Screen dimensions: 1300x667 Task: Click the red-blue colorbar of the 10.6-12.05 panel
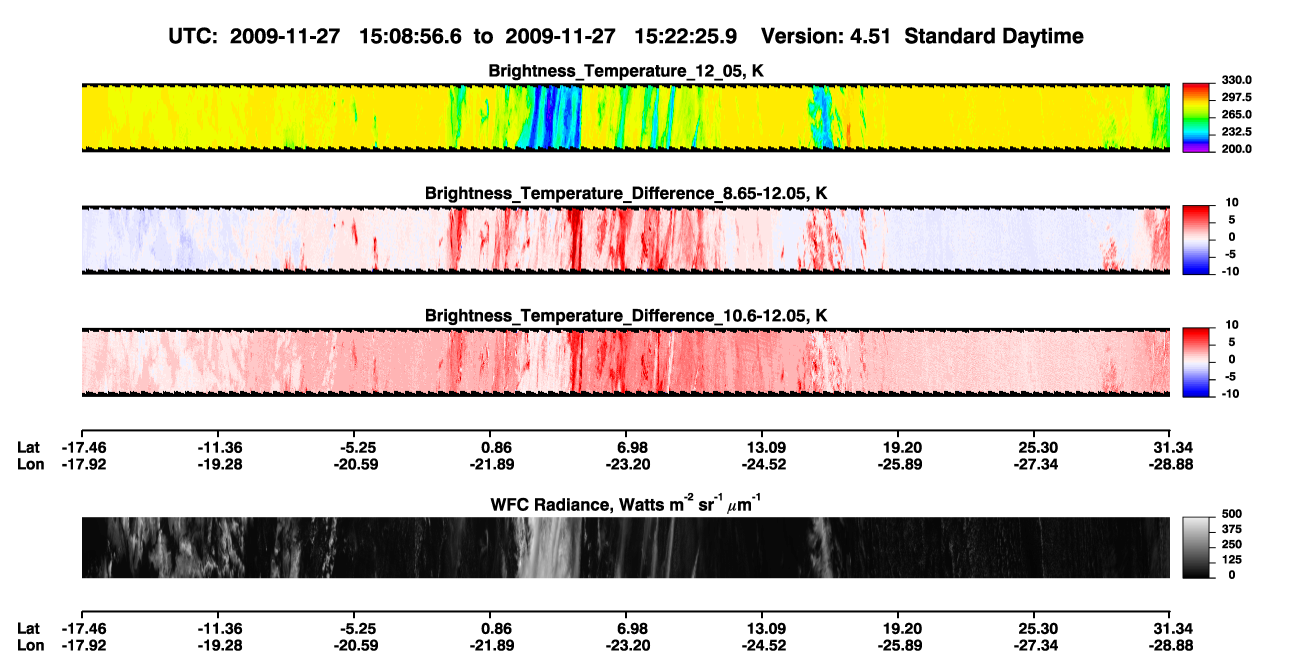click(x=1196, y=360)
